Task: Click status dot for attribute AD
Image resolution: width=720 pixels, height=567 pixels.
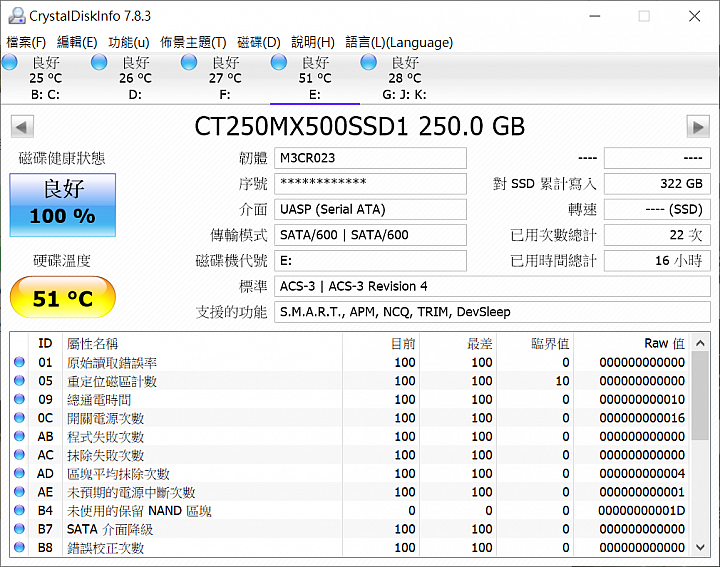Action: pyautogui.click(x=19, y=473)
